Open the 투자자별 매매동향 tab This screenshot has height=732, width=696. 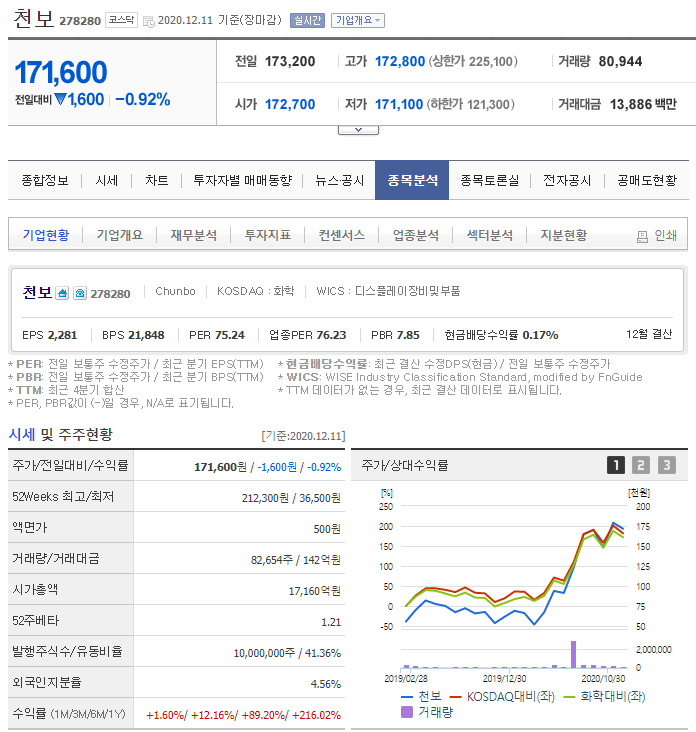(242, 180)
